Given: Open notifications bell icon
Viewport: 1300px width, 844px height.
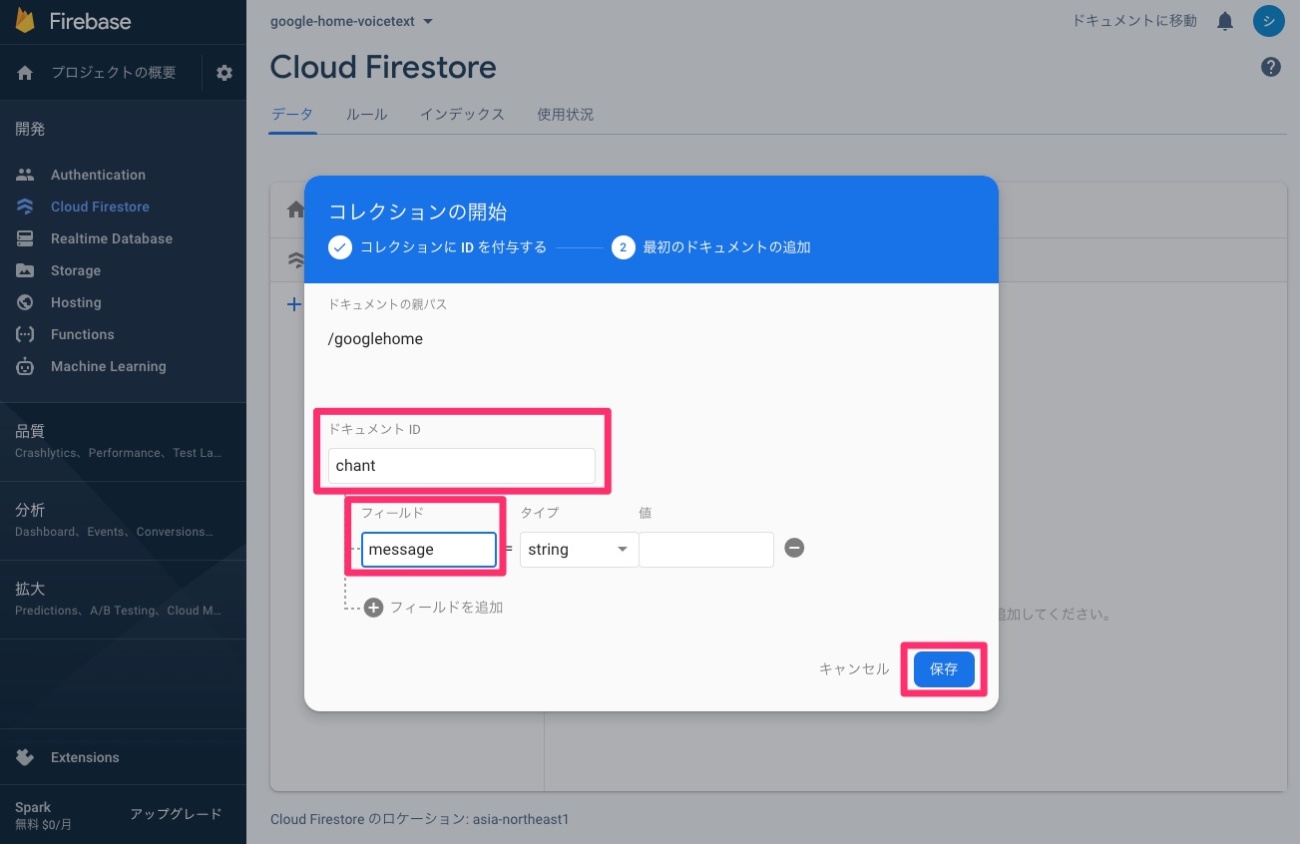Looking at the screenshot, I should tap(1225, 21).
